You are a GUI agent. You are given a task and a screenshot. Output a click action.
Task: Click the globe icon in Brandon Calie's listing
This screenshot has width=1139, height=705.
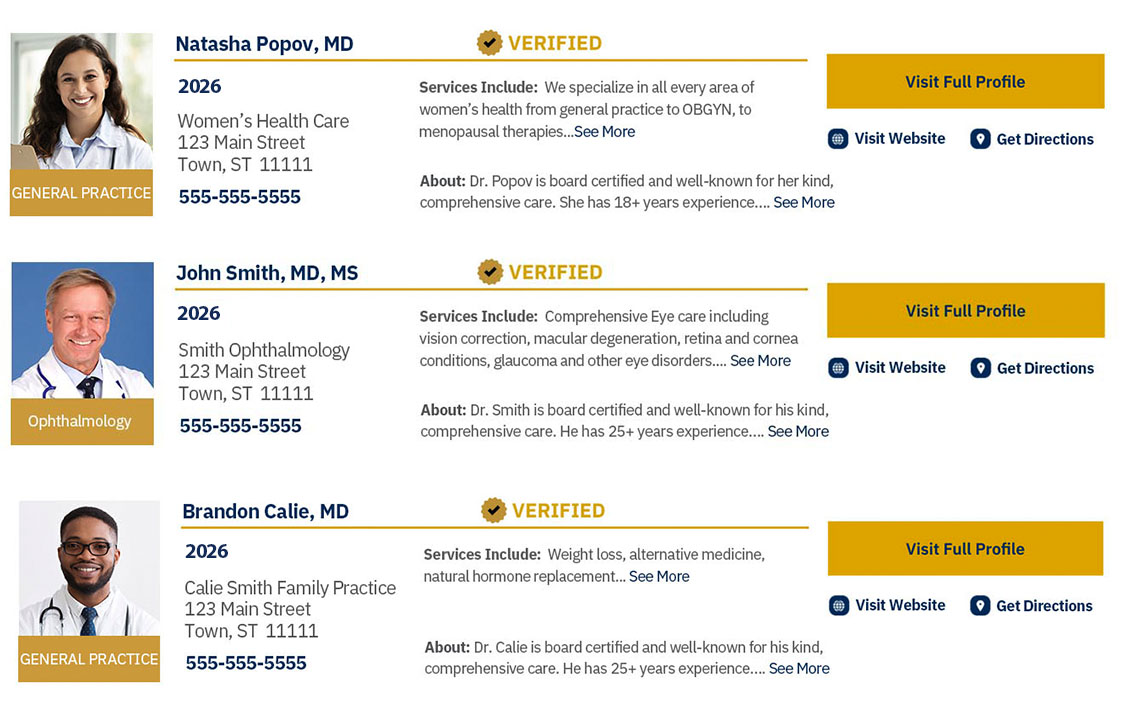coord(839,605)
